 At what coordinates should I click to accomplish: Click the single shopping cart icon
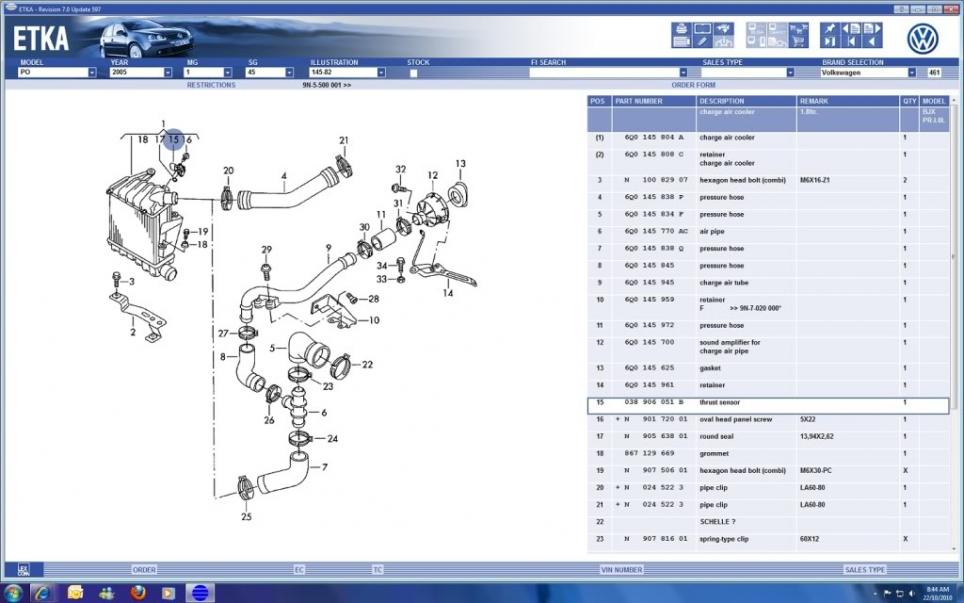click(x=799, y=42)
